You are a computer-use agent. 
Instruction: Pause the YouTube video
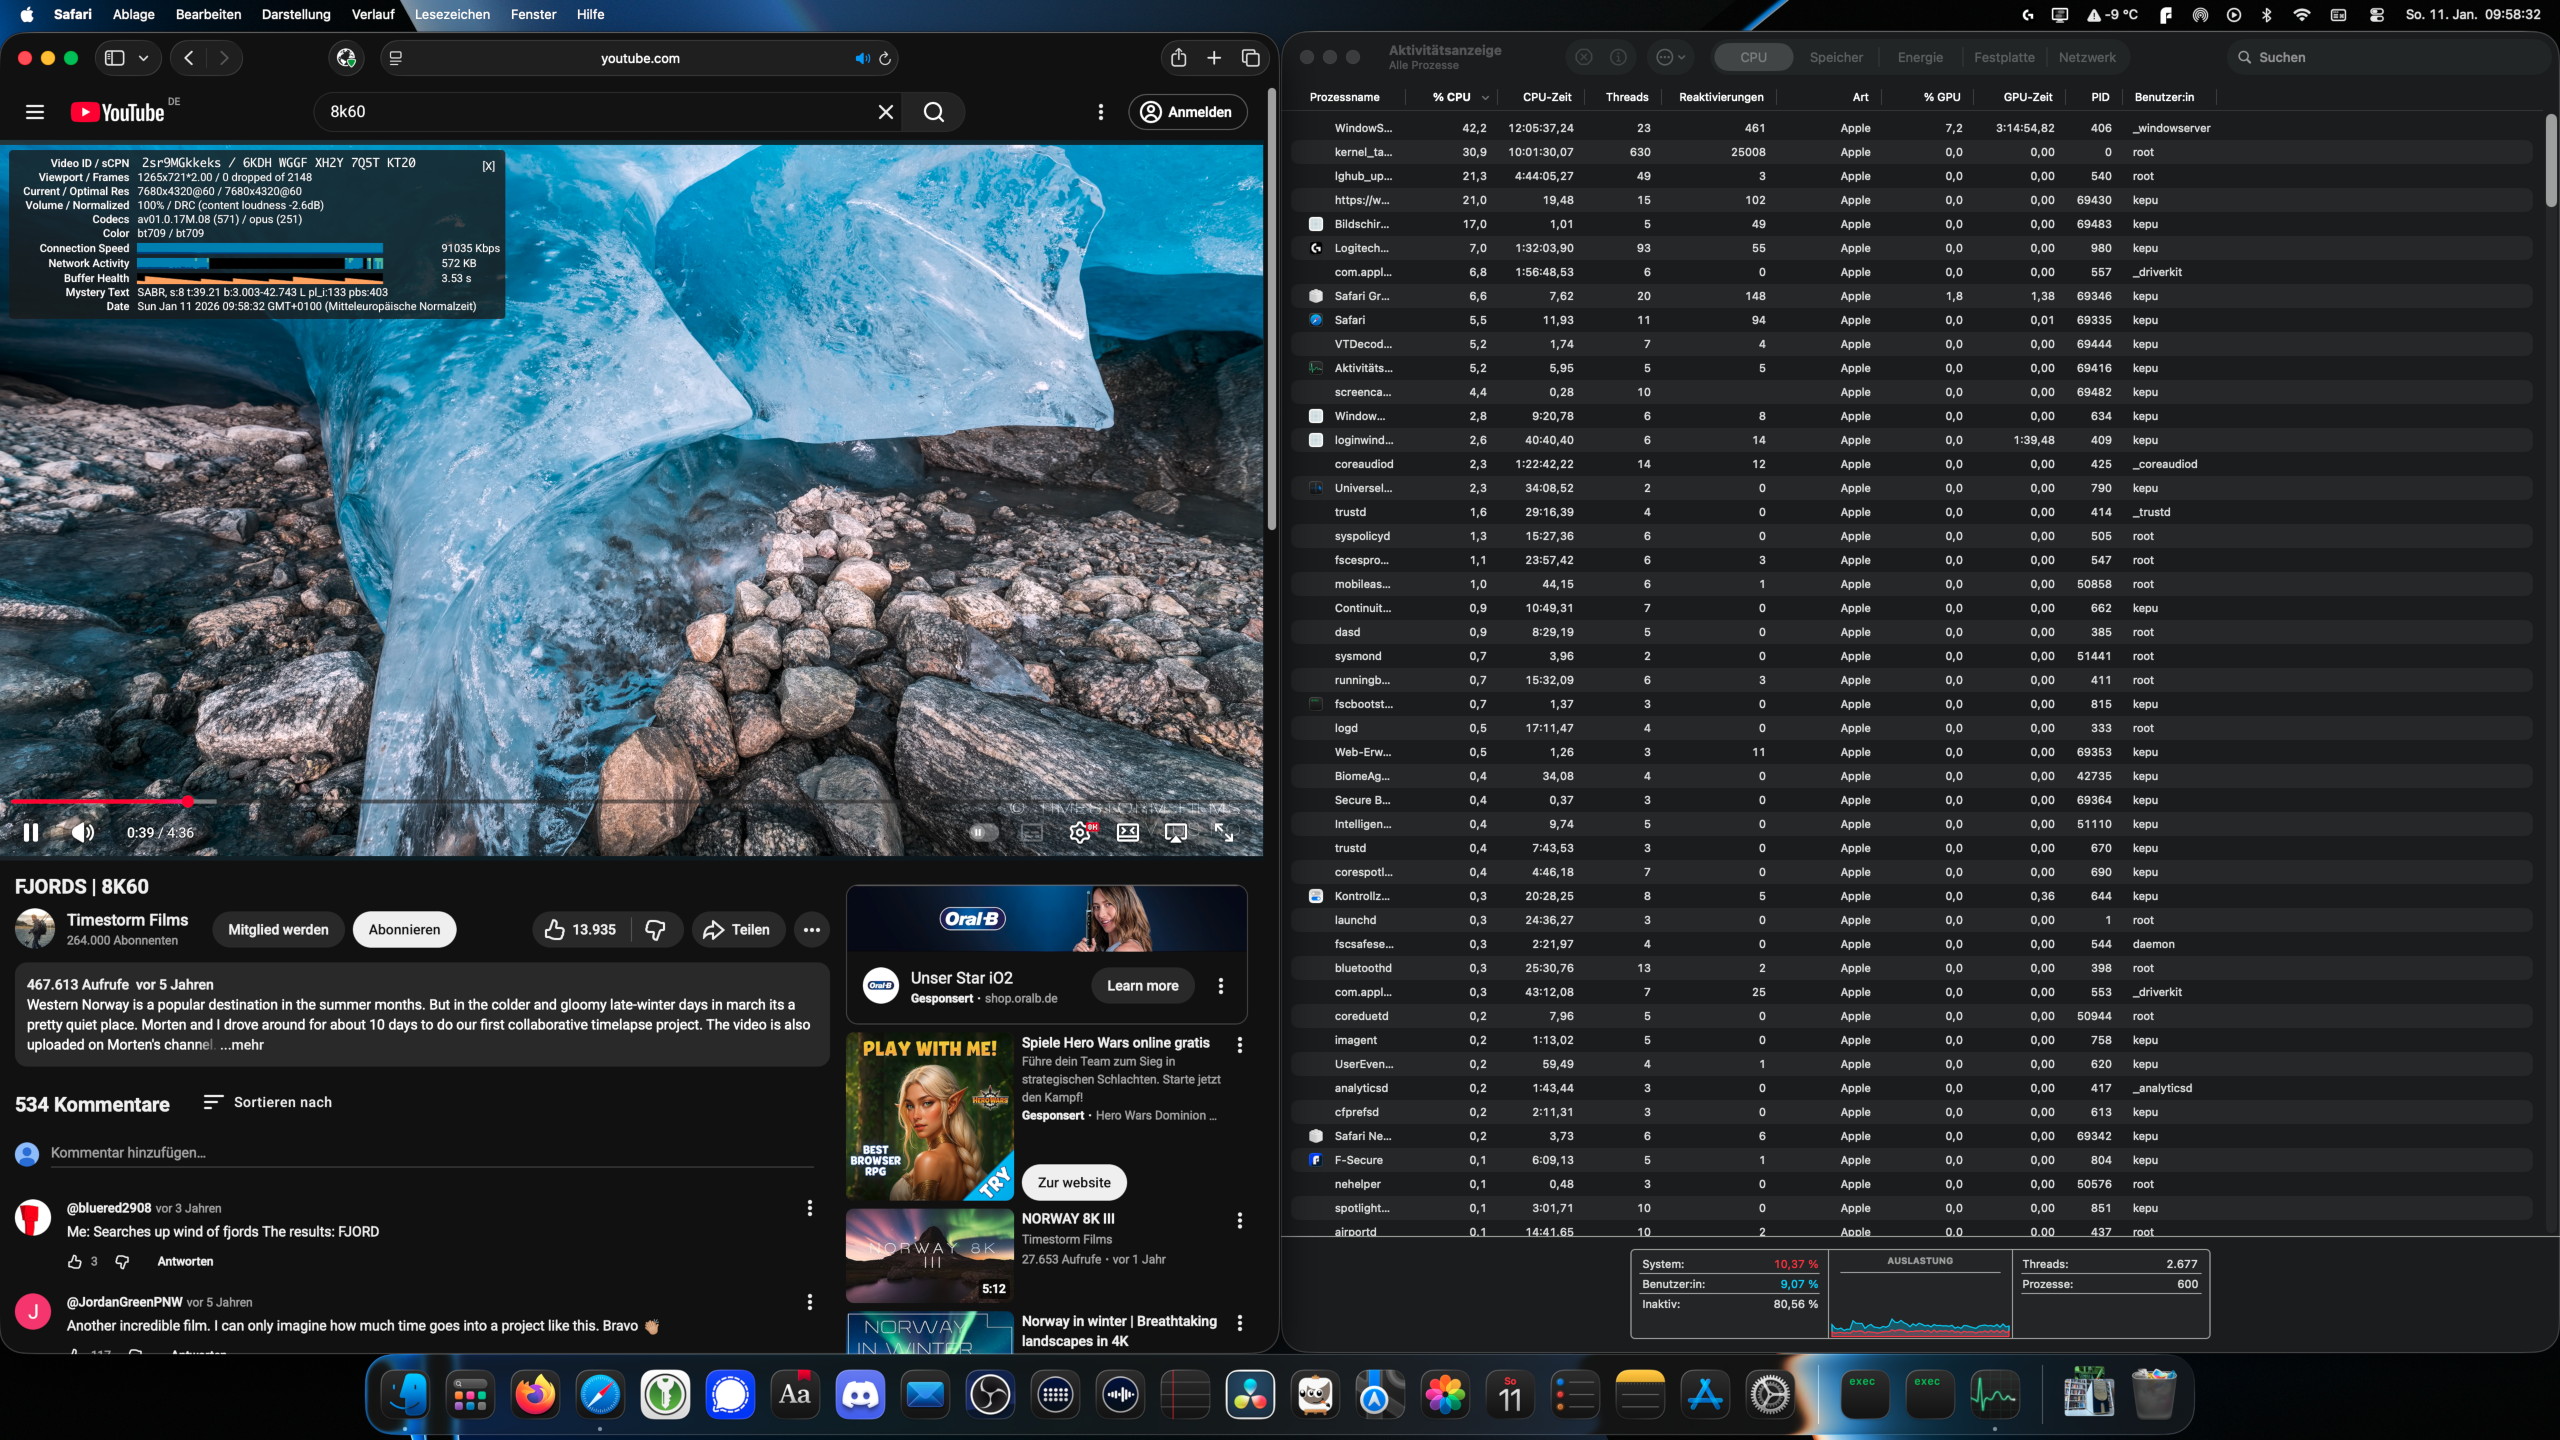click(x=31, y=832)
